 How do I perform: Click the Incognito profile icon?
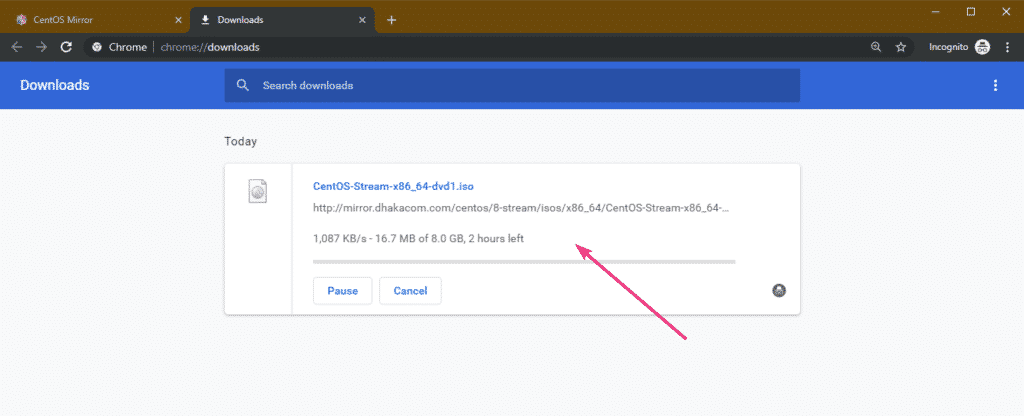(x=982, y=47)
